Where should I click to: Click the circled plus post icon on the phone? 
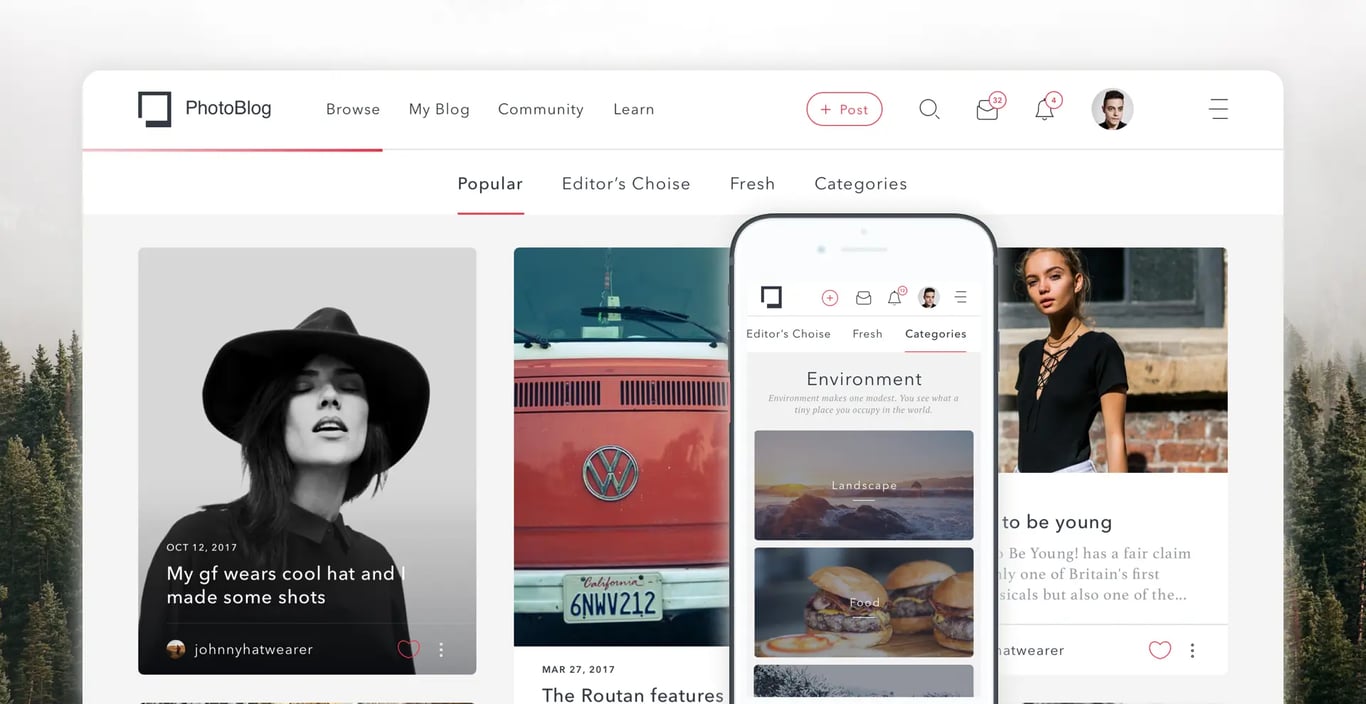click(x=829, y=297)
